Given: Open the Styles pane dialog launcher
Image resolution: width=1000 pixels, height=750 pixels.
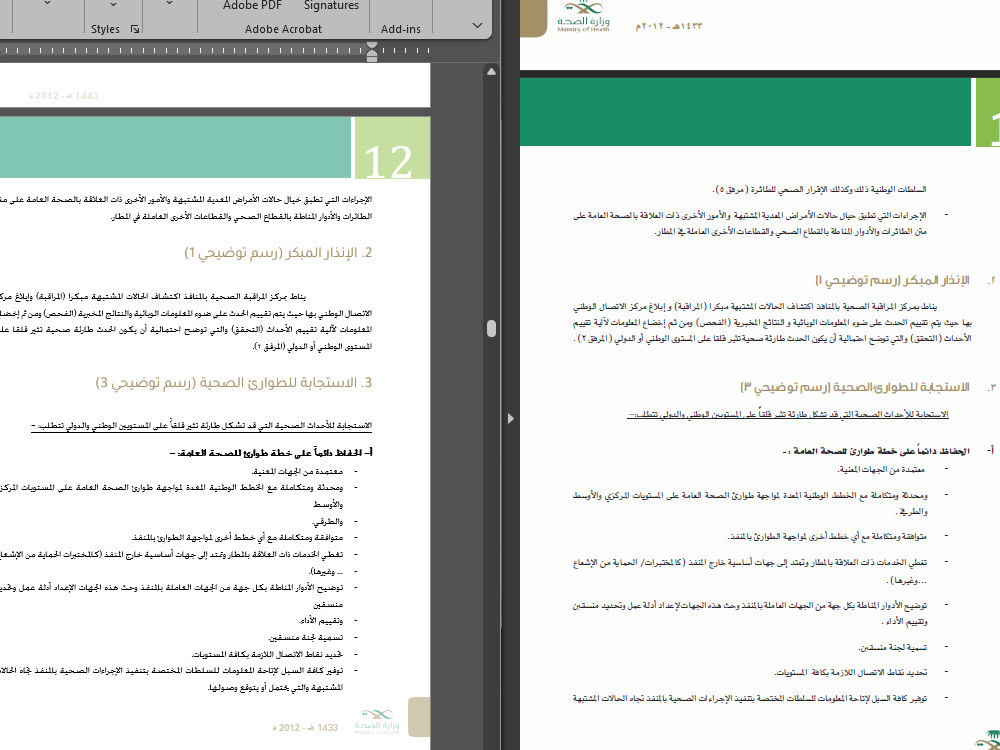Looking at the screenshot, I should point(135,29).
